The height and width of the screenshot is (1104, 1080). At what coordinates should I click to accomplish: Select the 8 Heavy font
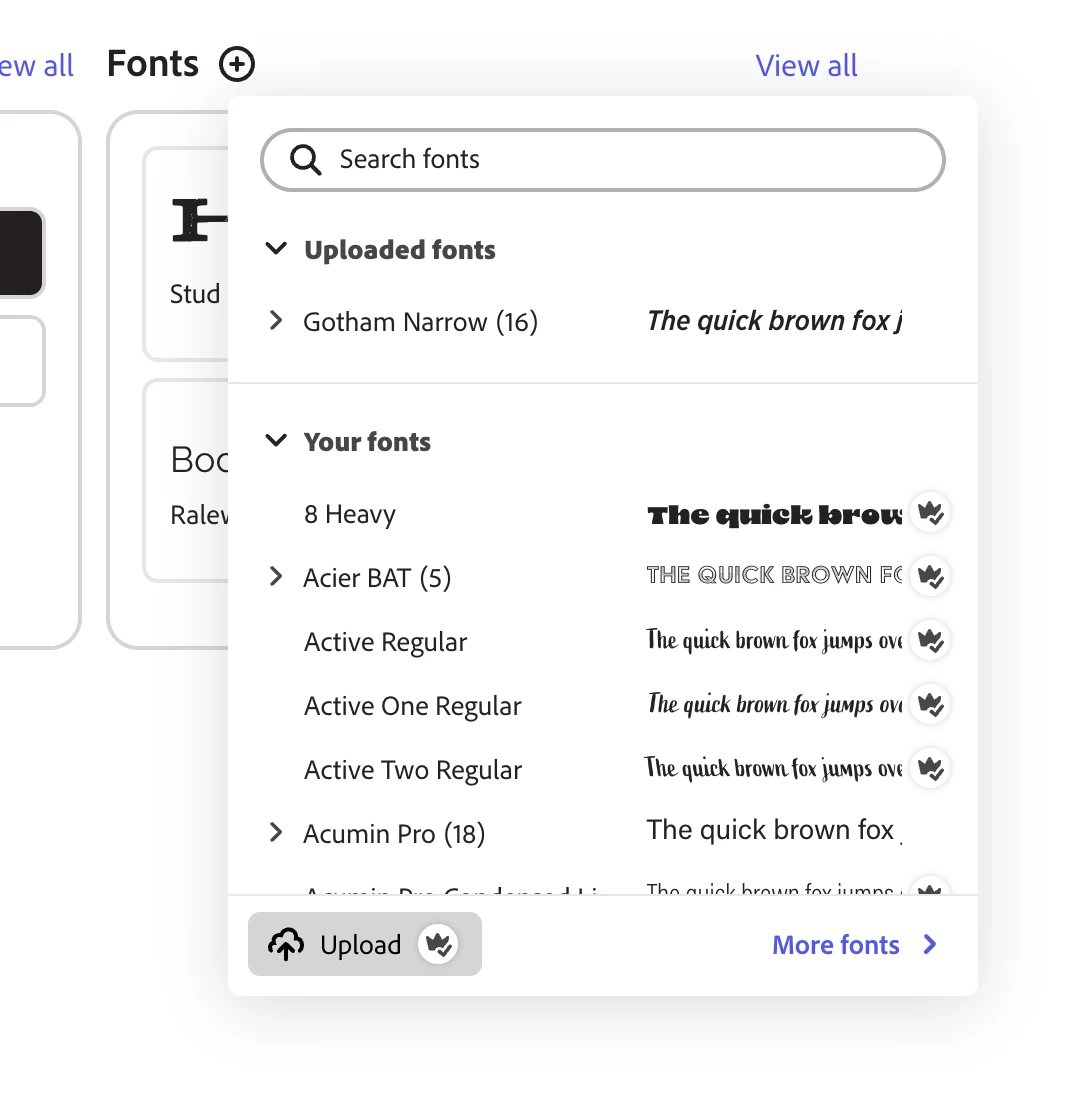350,515
